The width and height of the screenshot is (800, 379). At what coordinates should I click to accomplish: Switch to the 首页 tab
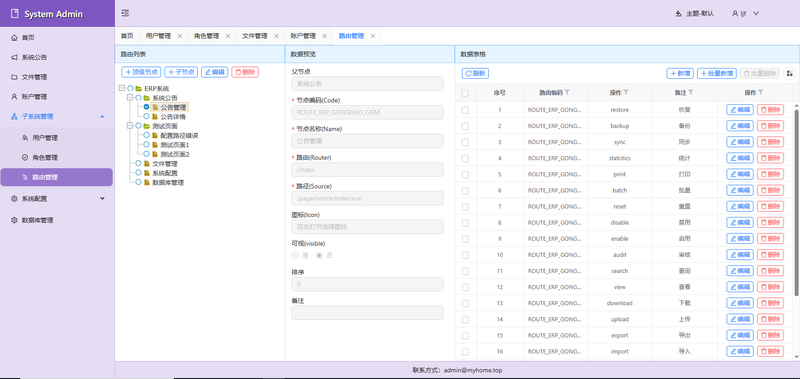127,36
